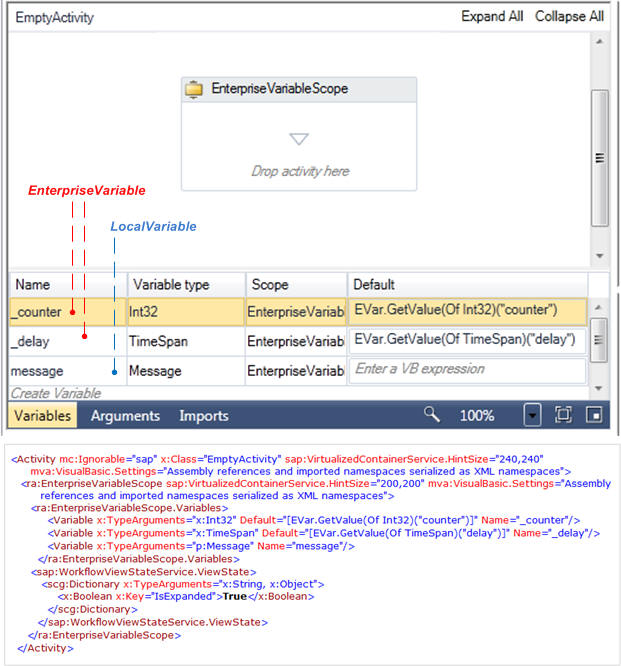Open the Scope cell of message row
This screenshot has height=666, width=621.
pyautogui.click(x=296, y=371)
